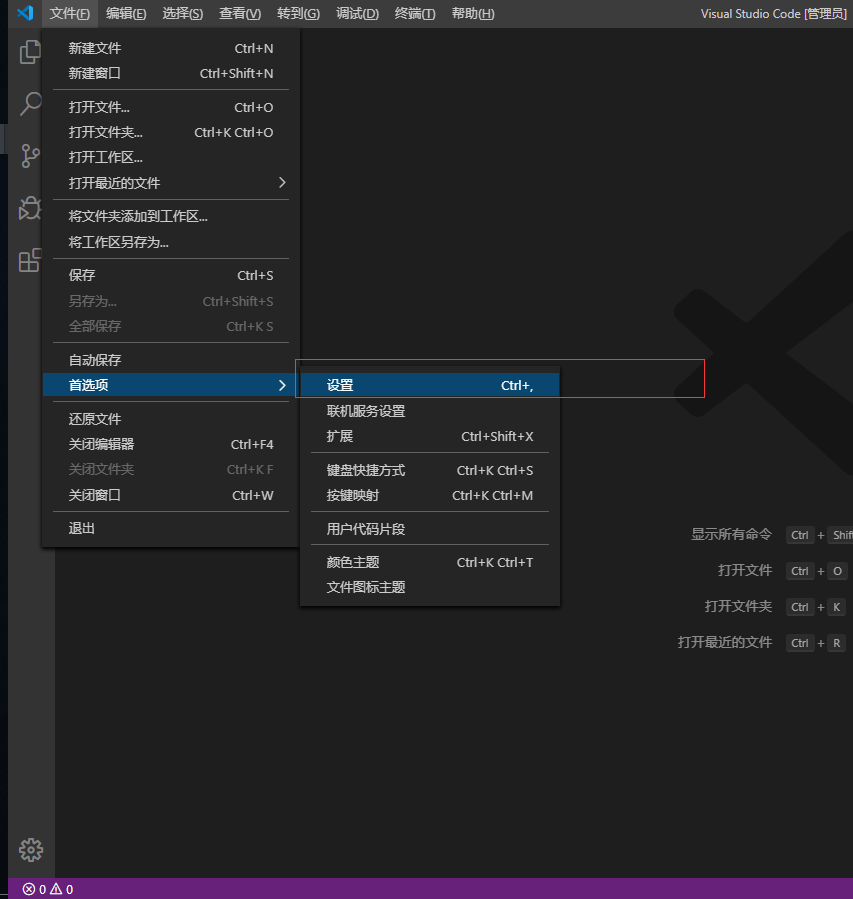This screenshot has height=899, width=853.
Task: Open 设置 in the Preferences submenu
Action: [429, 385]
